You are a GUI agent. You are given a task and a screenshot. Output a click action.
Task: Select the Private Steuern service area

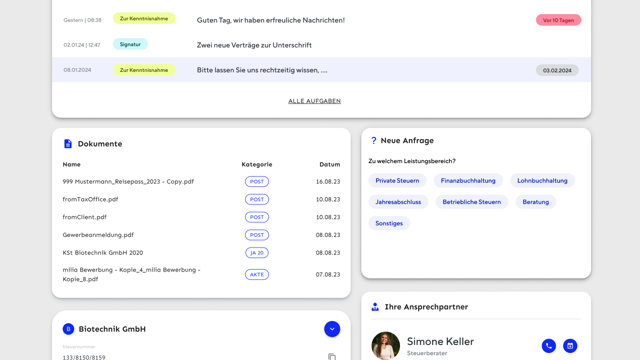[x=397, y=180]
